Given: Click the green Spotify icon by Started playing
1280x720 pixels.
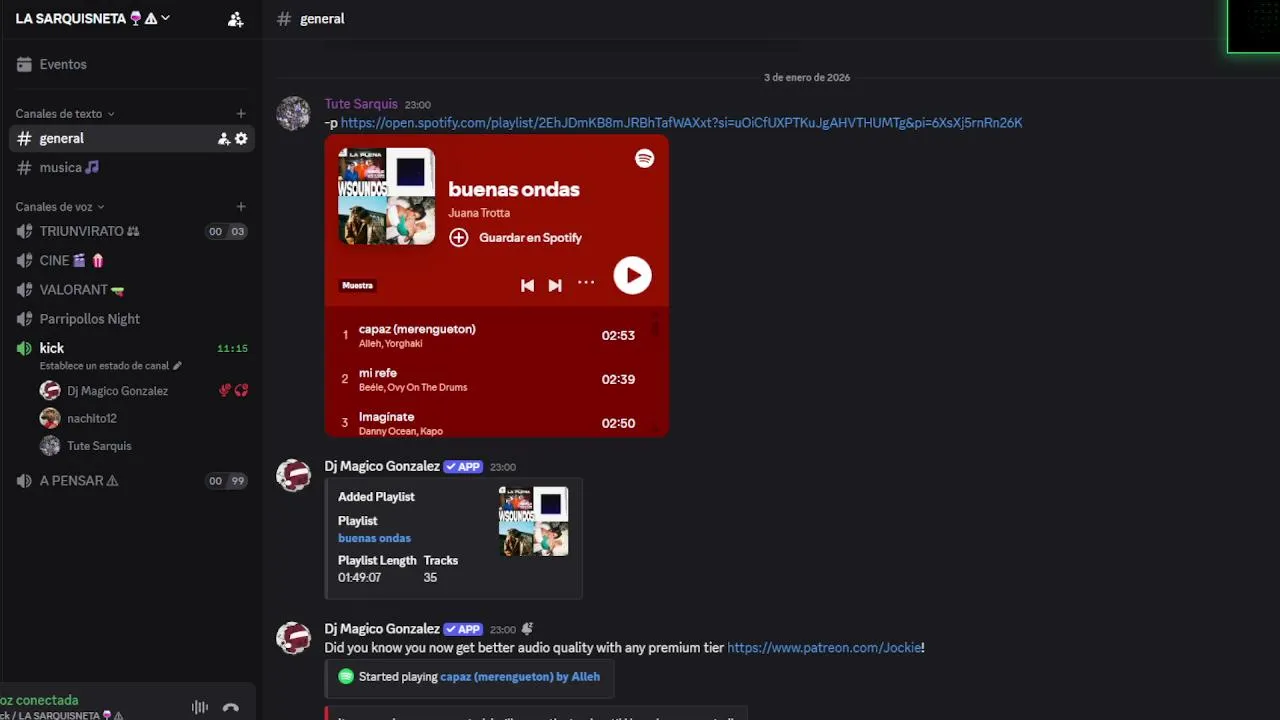Looking at the screenshot, I should (x=346, y=677).
